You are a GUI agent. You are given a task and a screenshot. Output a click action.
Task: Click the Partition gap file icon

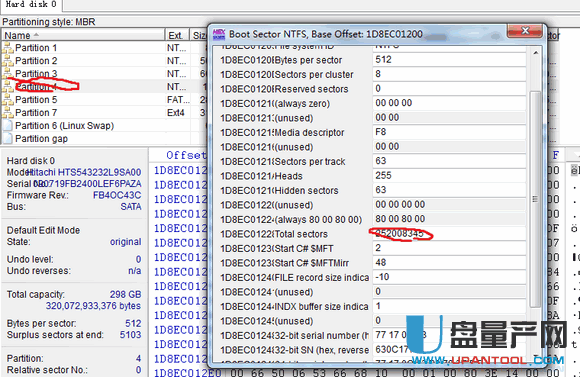tap(8, 139)
